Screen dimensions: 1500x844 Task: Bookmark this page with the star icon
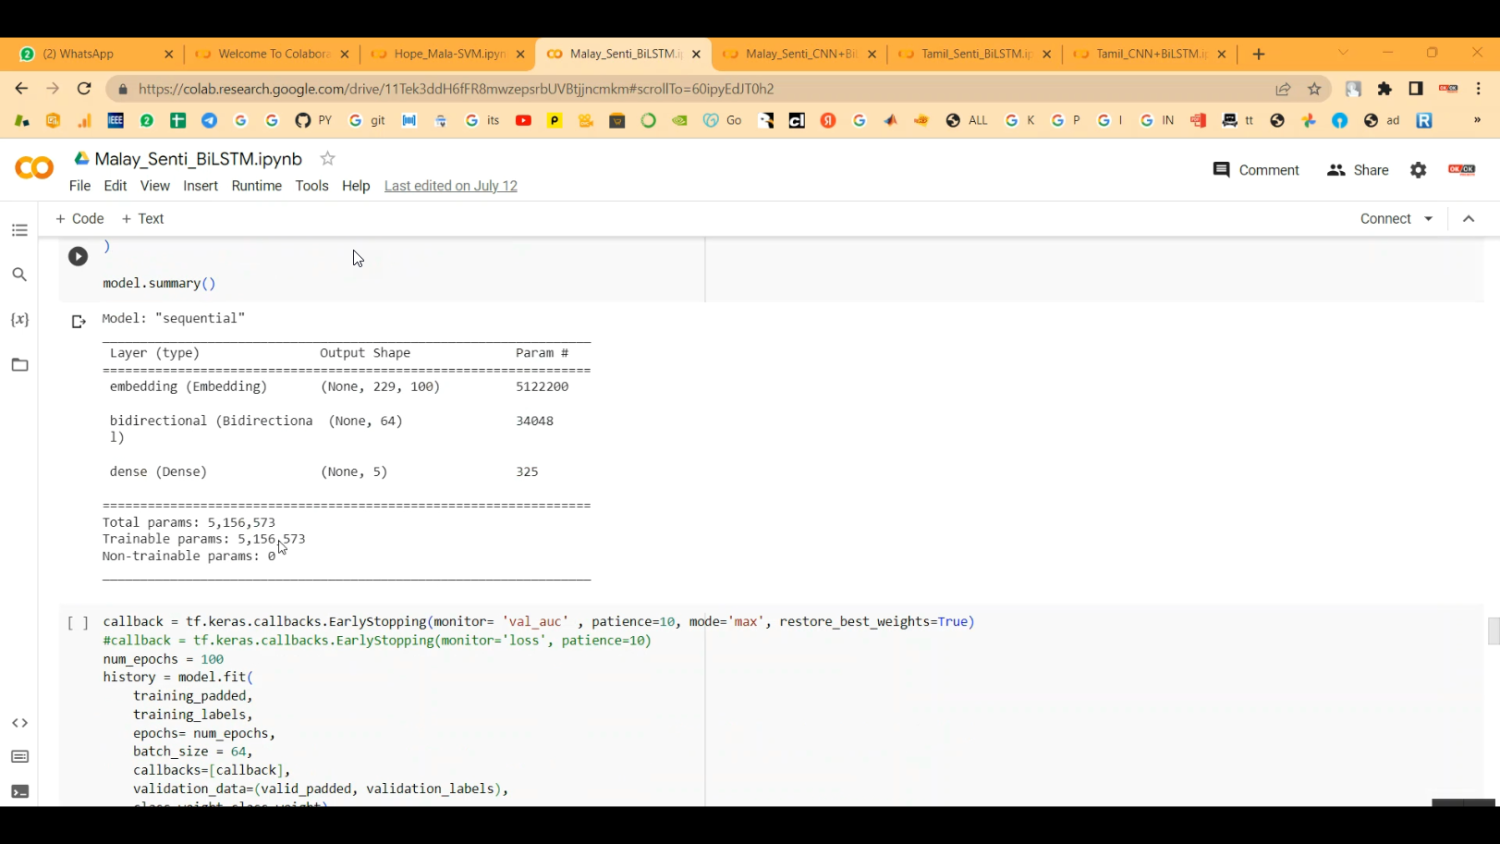(x=1314, y=89)
